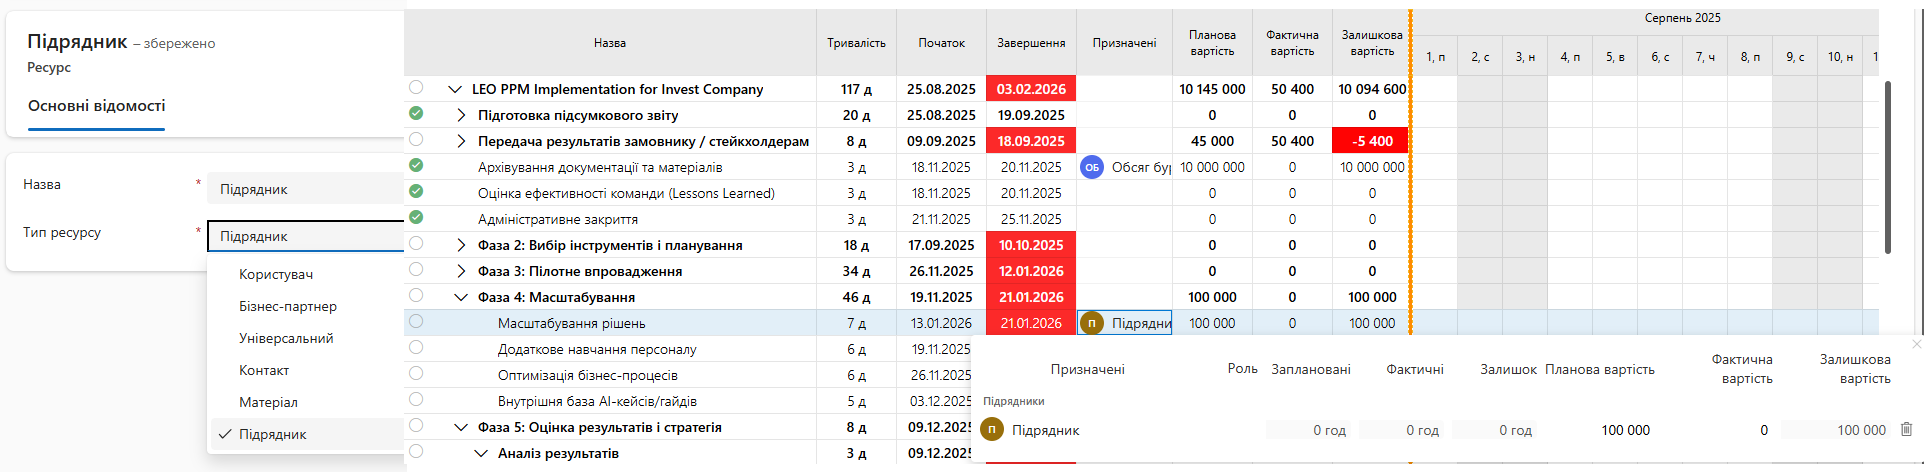Close the assignment details panel

coord(1916,344)
